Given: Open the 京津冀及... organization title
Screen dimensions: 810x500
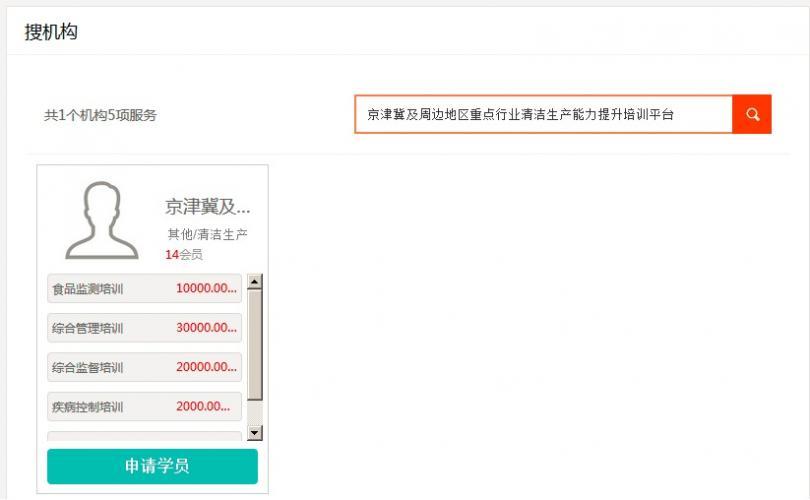Looking at the screenshot, I should click(207, 207).
